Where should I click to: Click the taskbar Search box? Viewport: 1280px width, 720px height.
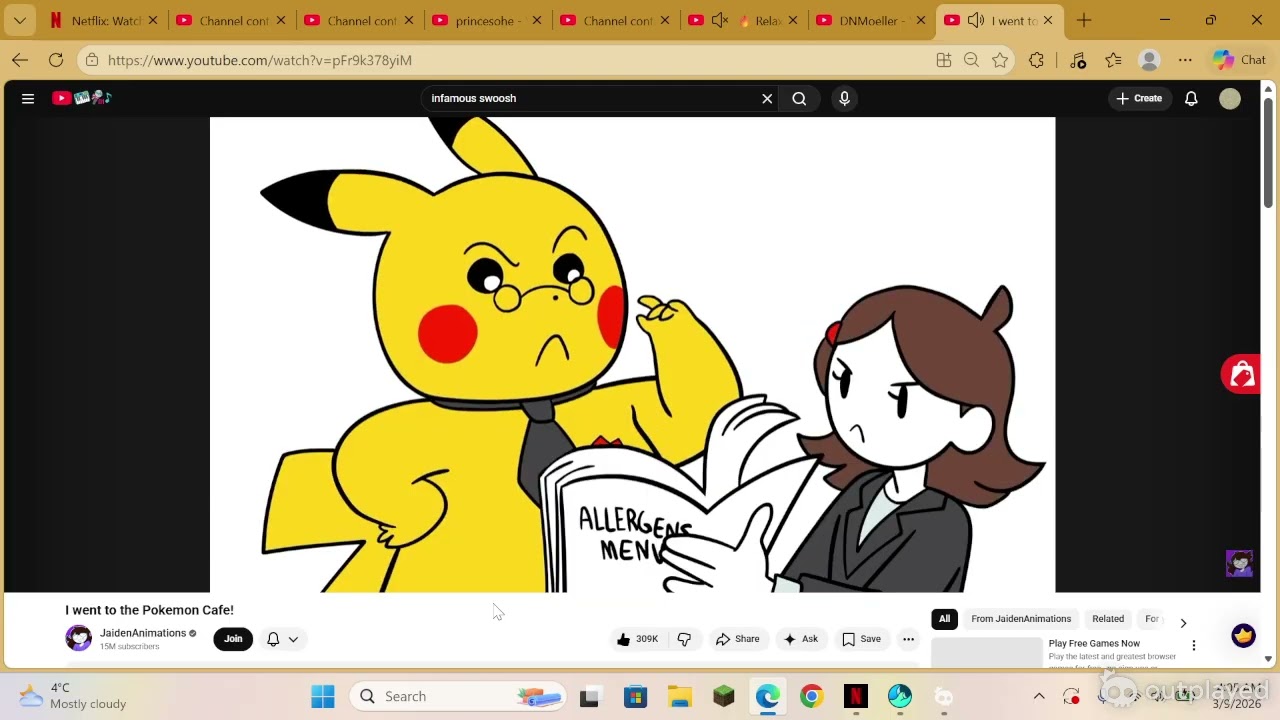pyautogui.click(x=458, y=696)
